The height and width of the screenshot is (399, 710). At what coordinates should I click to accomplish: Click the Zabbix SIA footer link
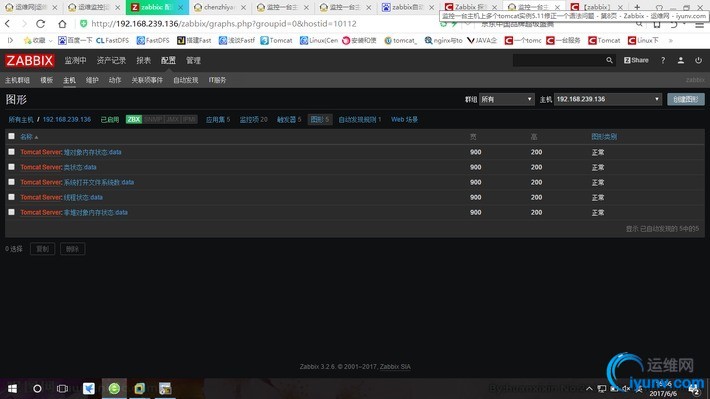[395, 366]
